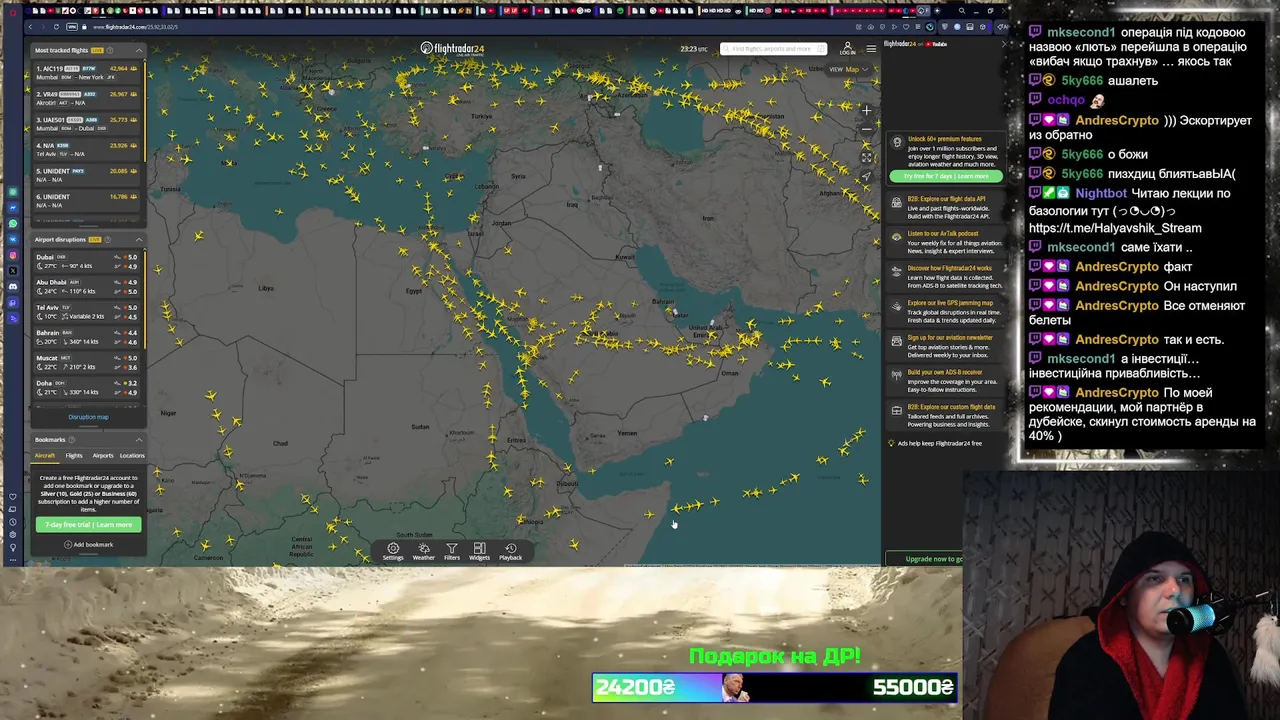Collapse the Most tracked flights panel
Screen dimensions: 1280x720
tap(138, 50)
